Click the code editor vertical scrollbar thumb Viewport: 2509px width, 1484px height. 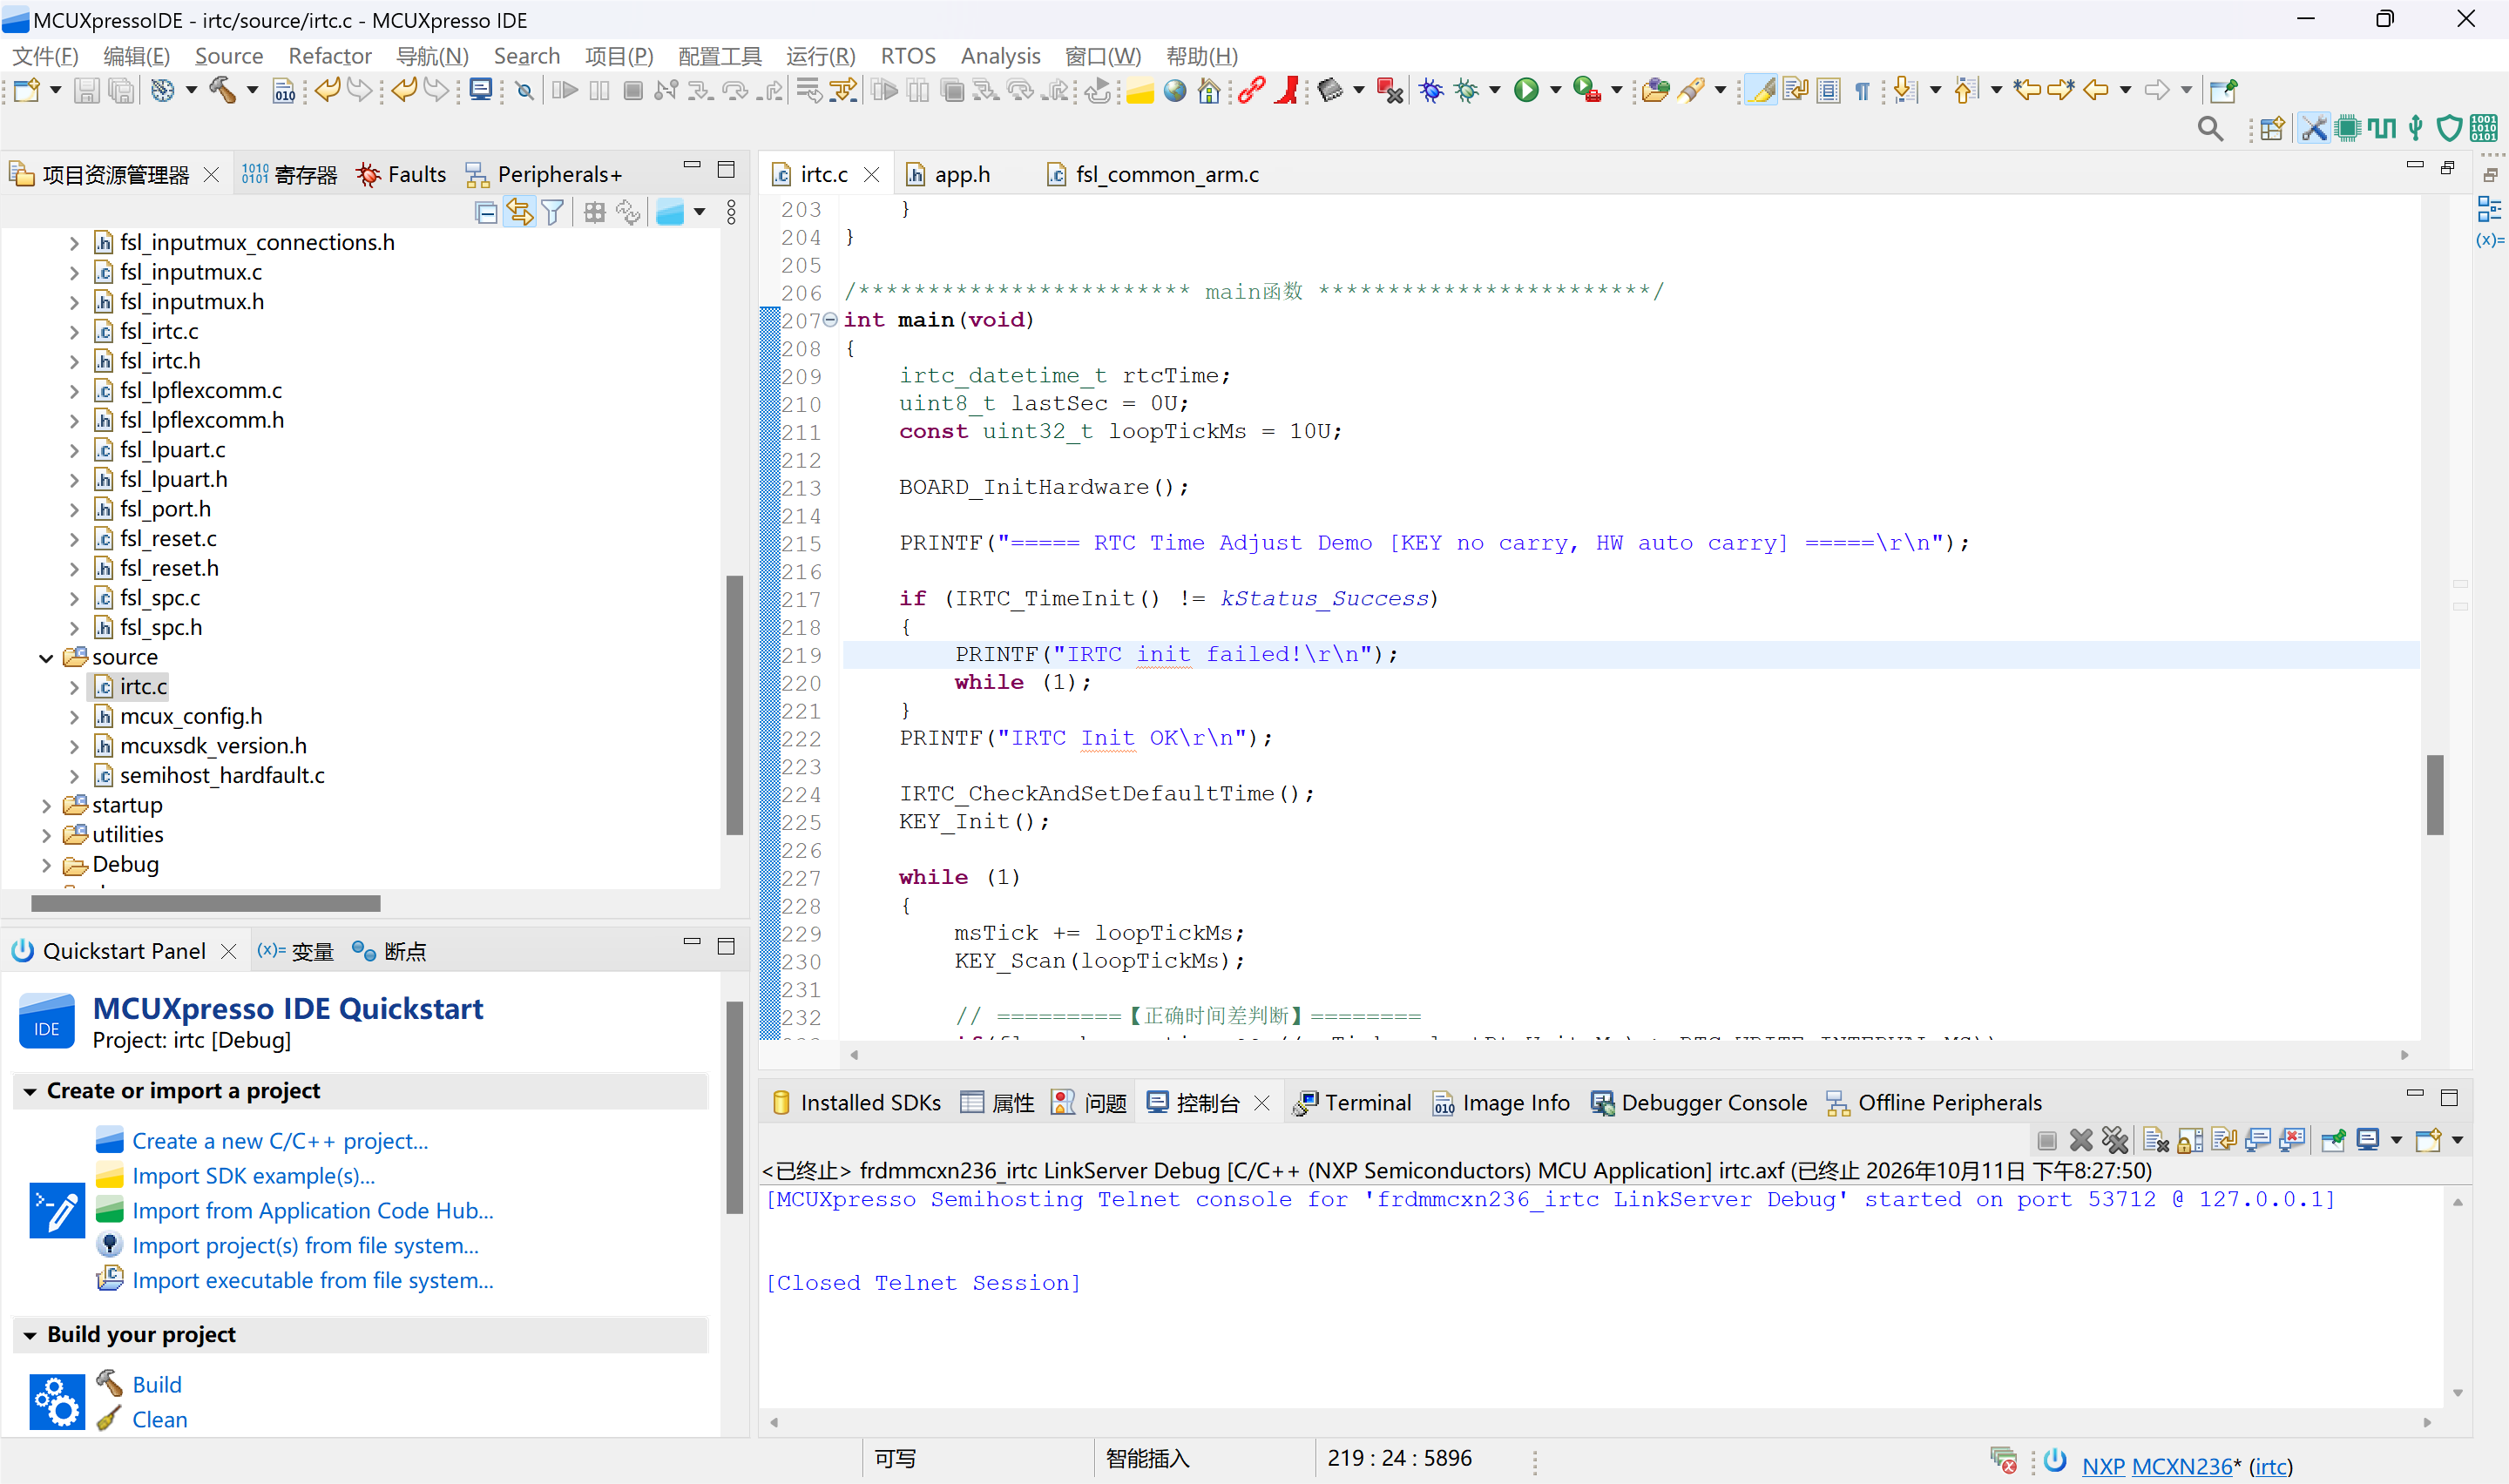[x=2435, y=795]
